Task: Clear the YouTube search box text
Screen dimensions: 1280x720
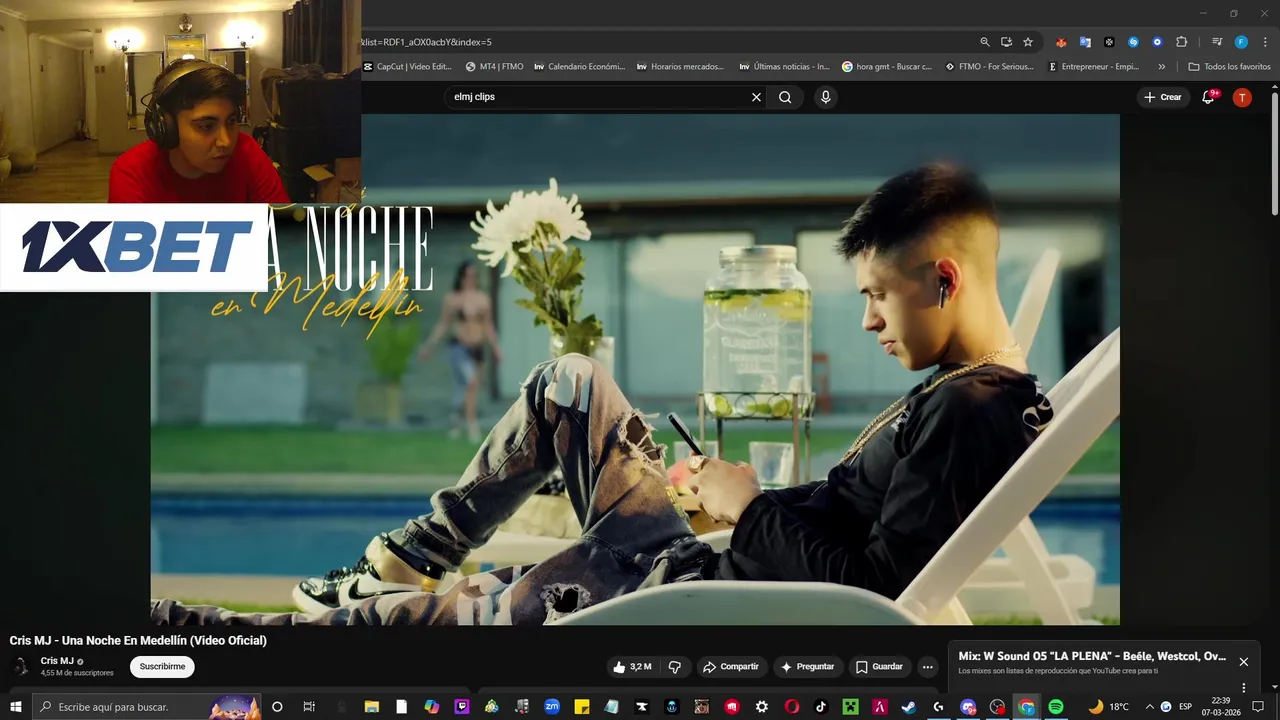Action: (756, 97)
